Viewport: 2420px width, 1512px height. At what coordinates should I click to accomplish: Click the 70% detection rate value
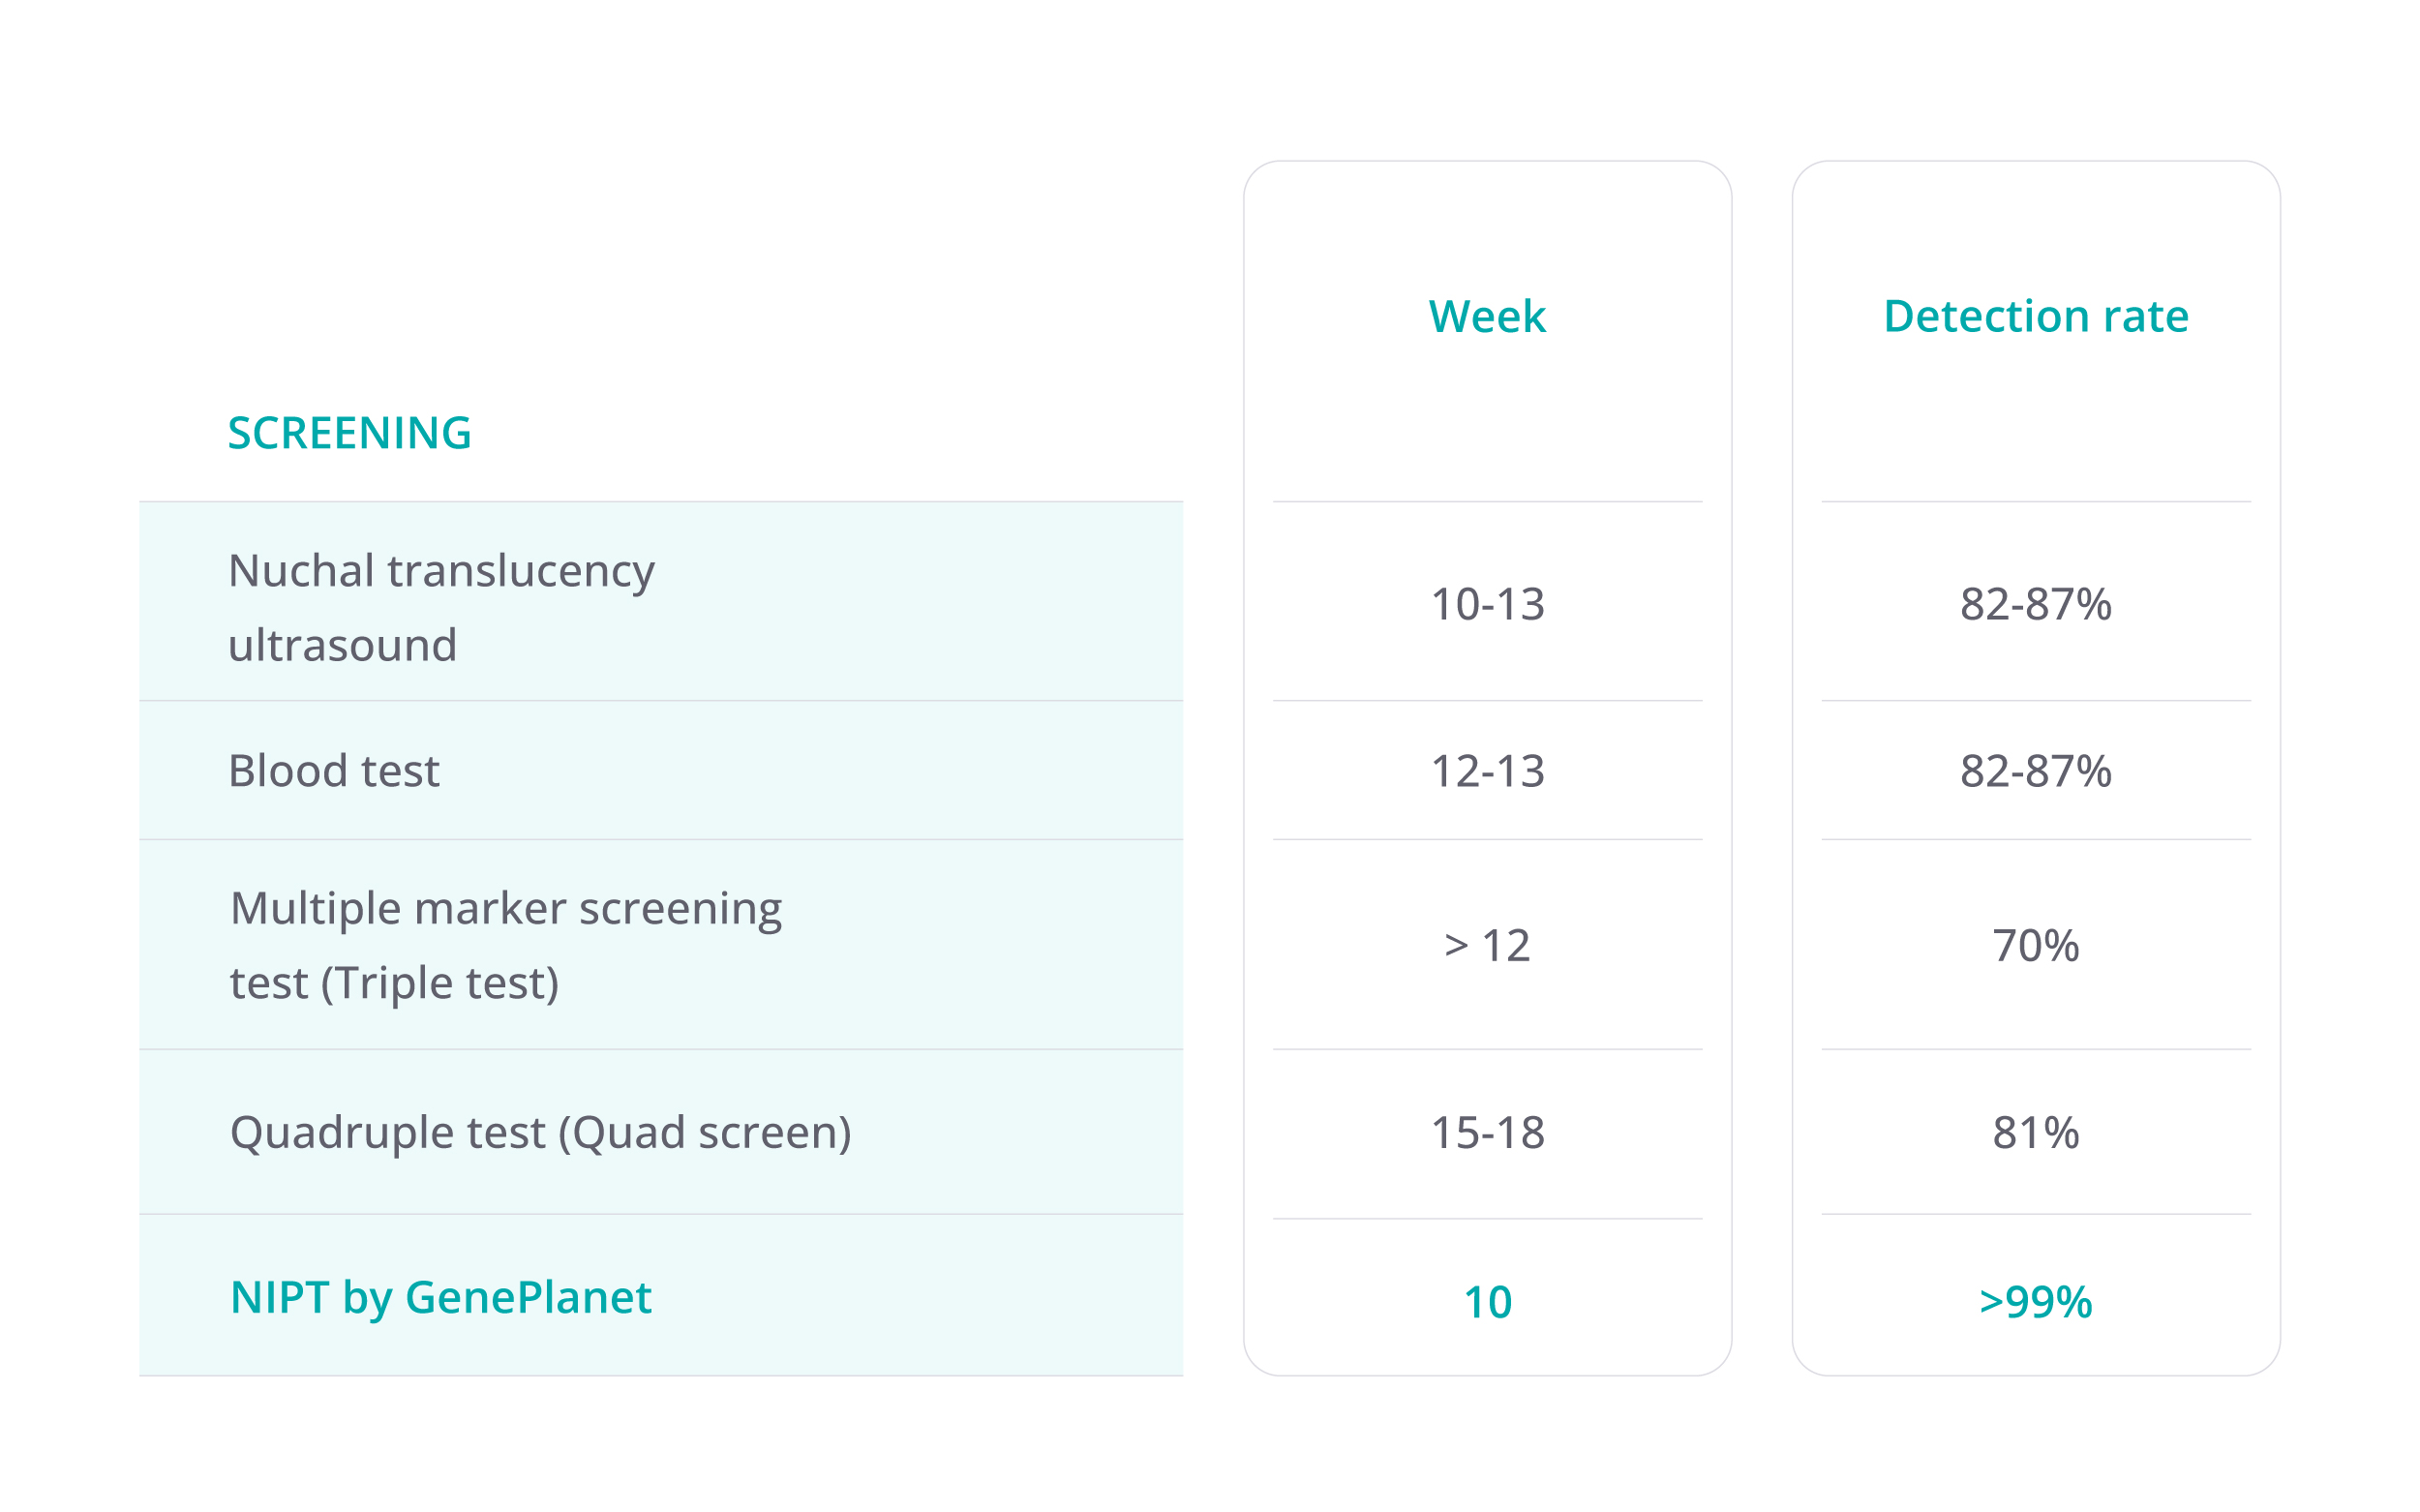click(2035, 946)
